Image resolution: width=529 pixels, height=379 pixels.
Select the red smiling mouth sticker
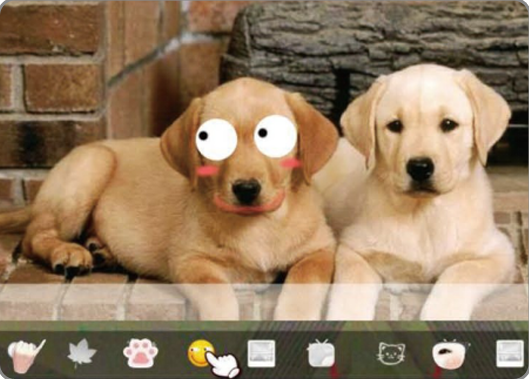pos(249,204)
